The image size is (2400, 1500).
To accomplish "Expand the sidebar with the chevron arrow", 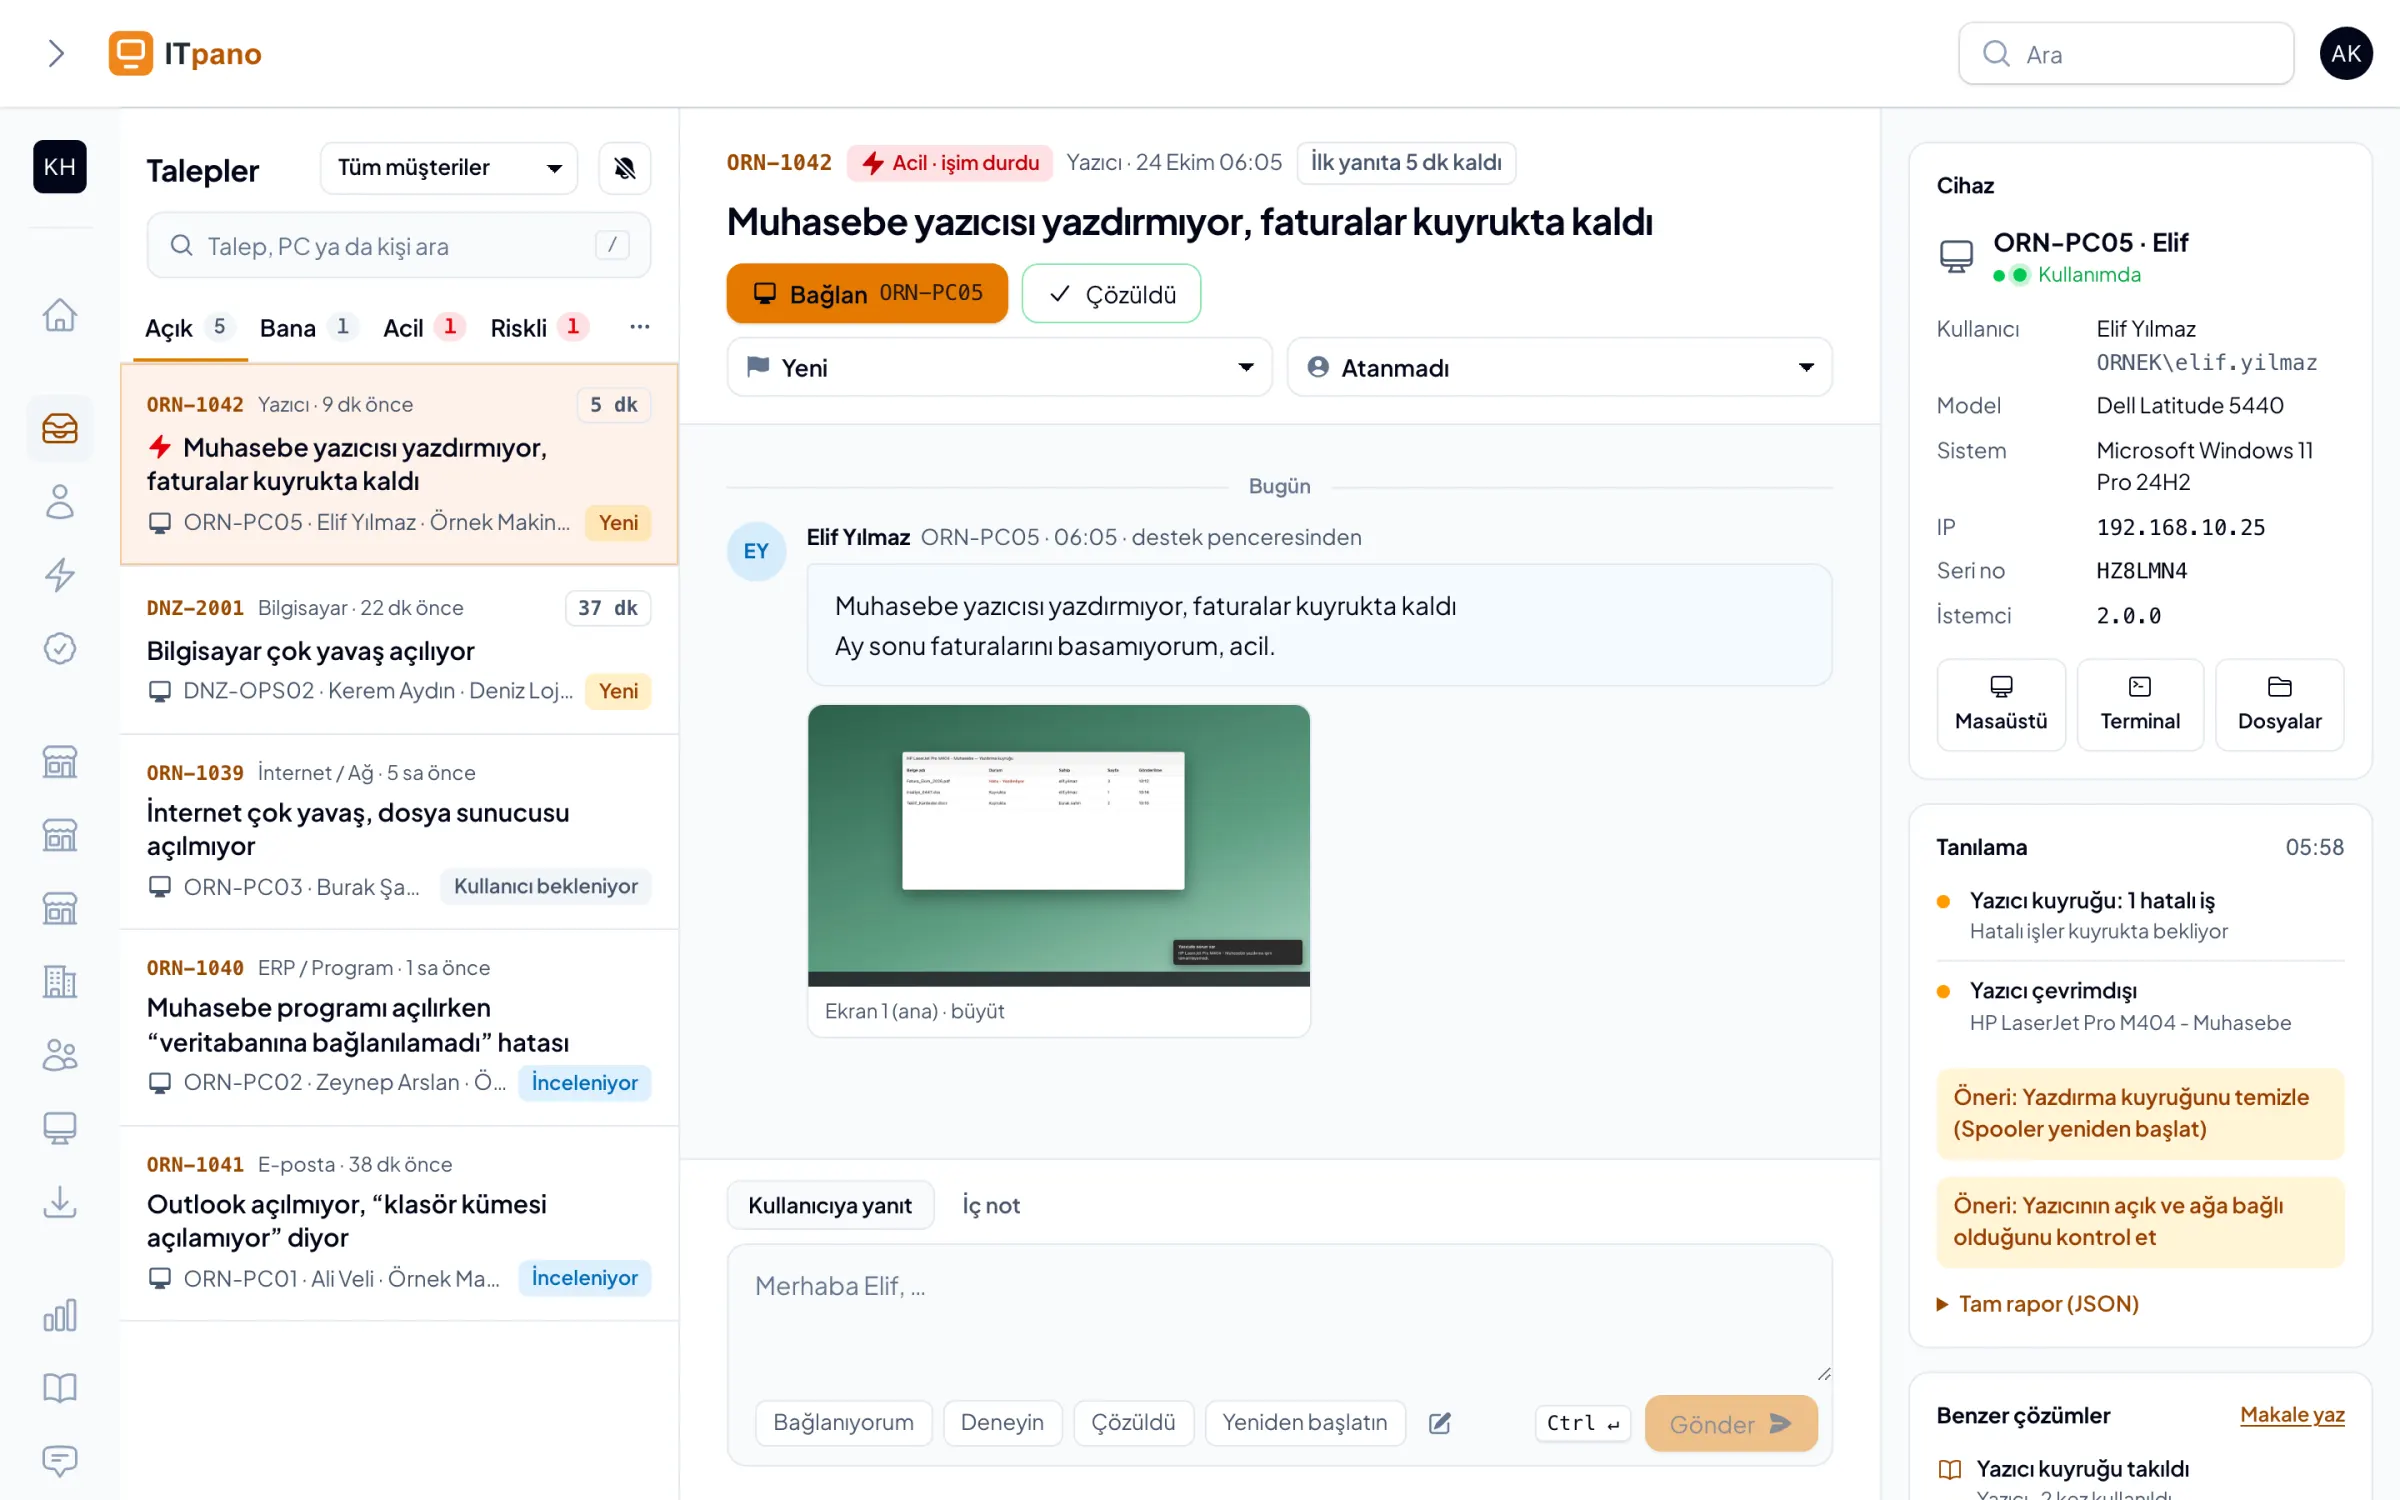I will click(56, 53).
